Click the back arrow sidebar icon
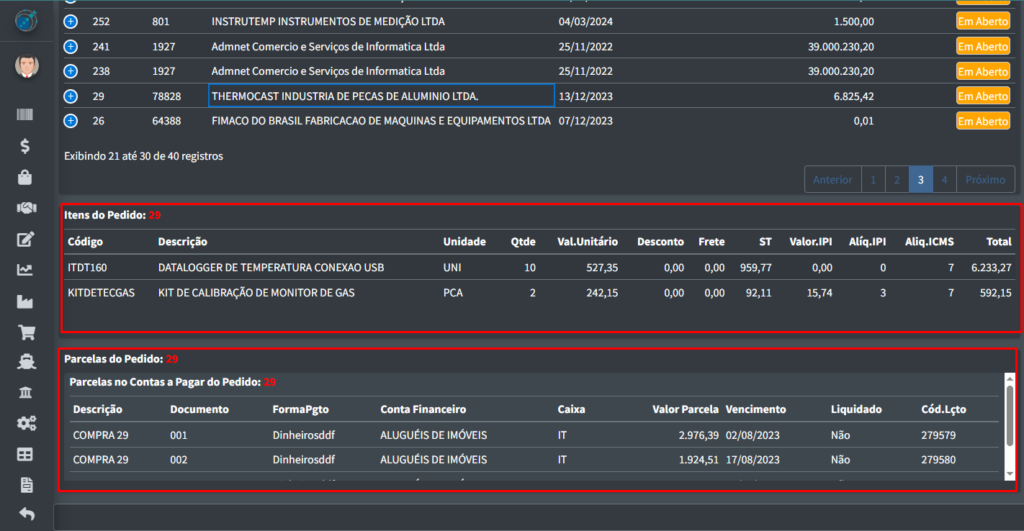The image size is (1024, 531). click(x=26, y=514)
